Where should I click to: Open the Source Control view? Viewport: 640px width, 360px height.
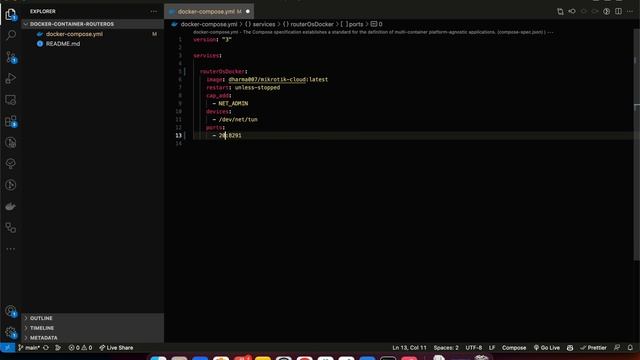pyautogui.click(x=11, y=57)
